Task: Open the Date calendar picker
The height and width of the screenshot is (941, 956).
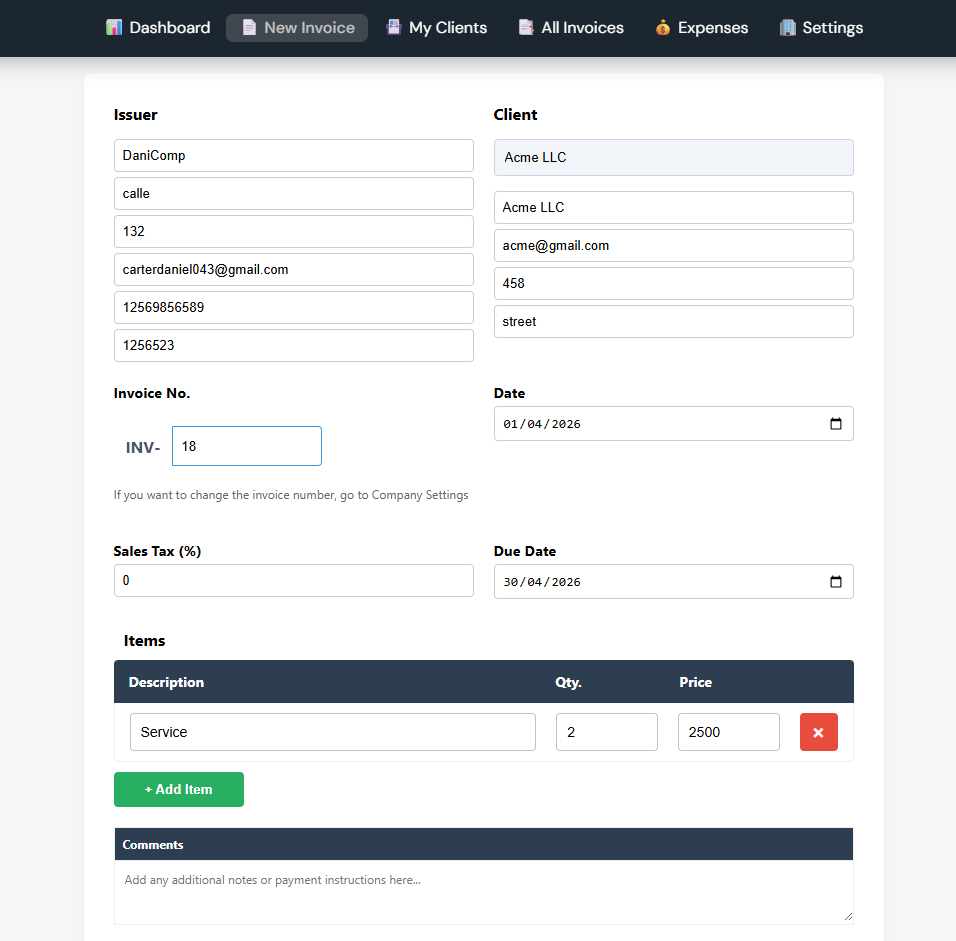Action: (x=836, y=423)
